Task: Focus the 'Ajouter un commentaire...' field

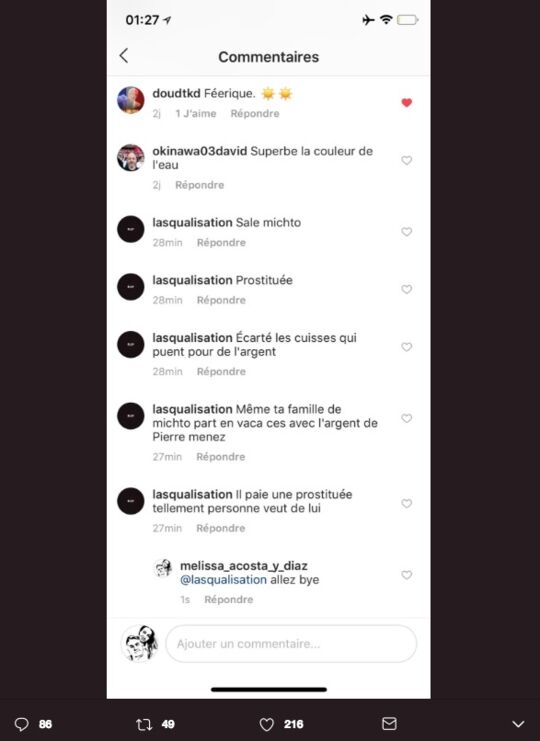Action: pyautogui.click(x=291, y=644)
